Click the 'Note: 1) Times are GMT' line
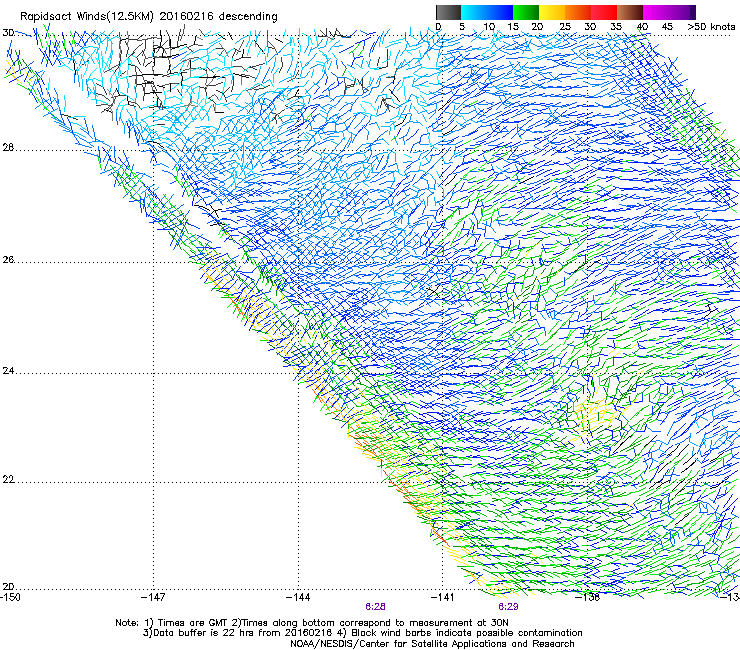The image size is (740, 650). tap(312, 623)
